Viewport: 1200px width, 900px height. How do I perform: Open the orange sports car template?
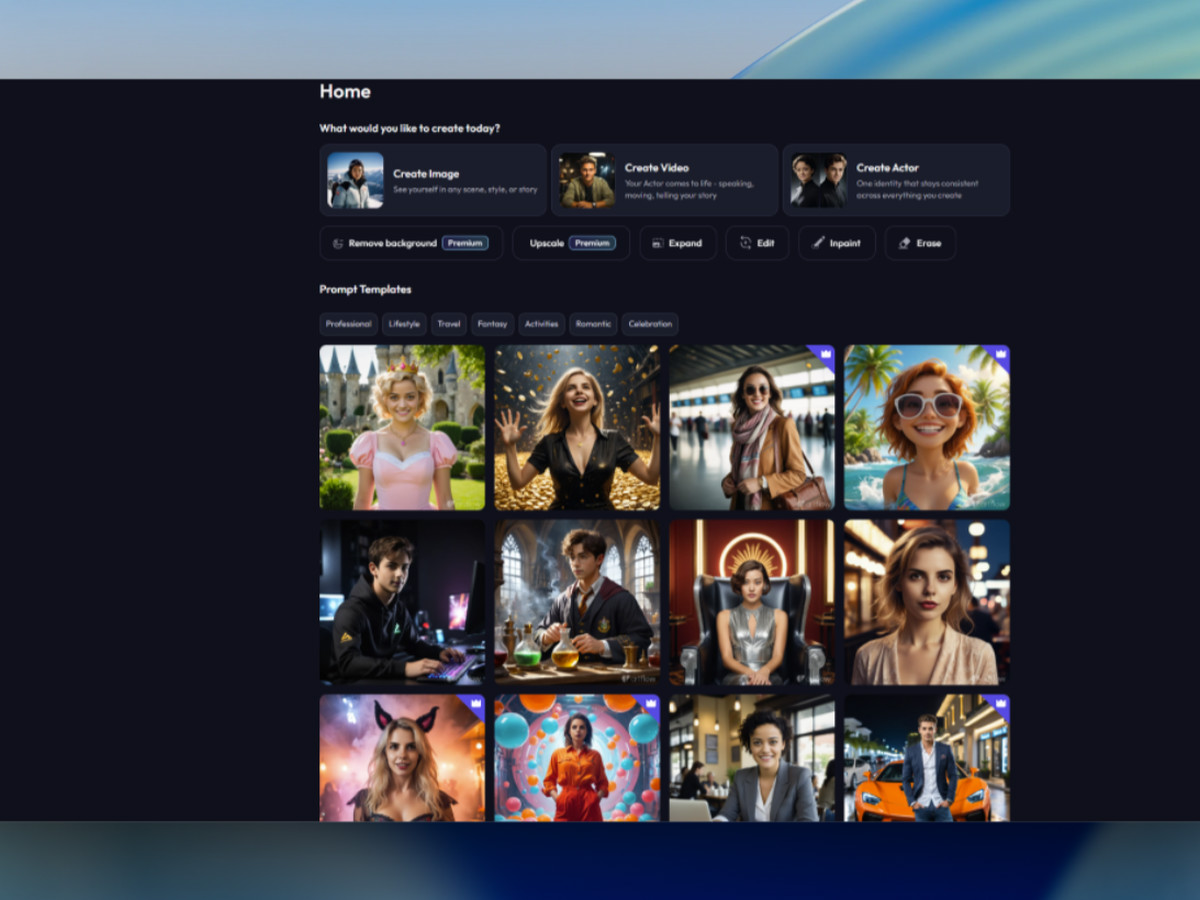pyautogui.click(x=927, y=758)
